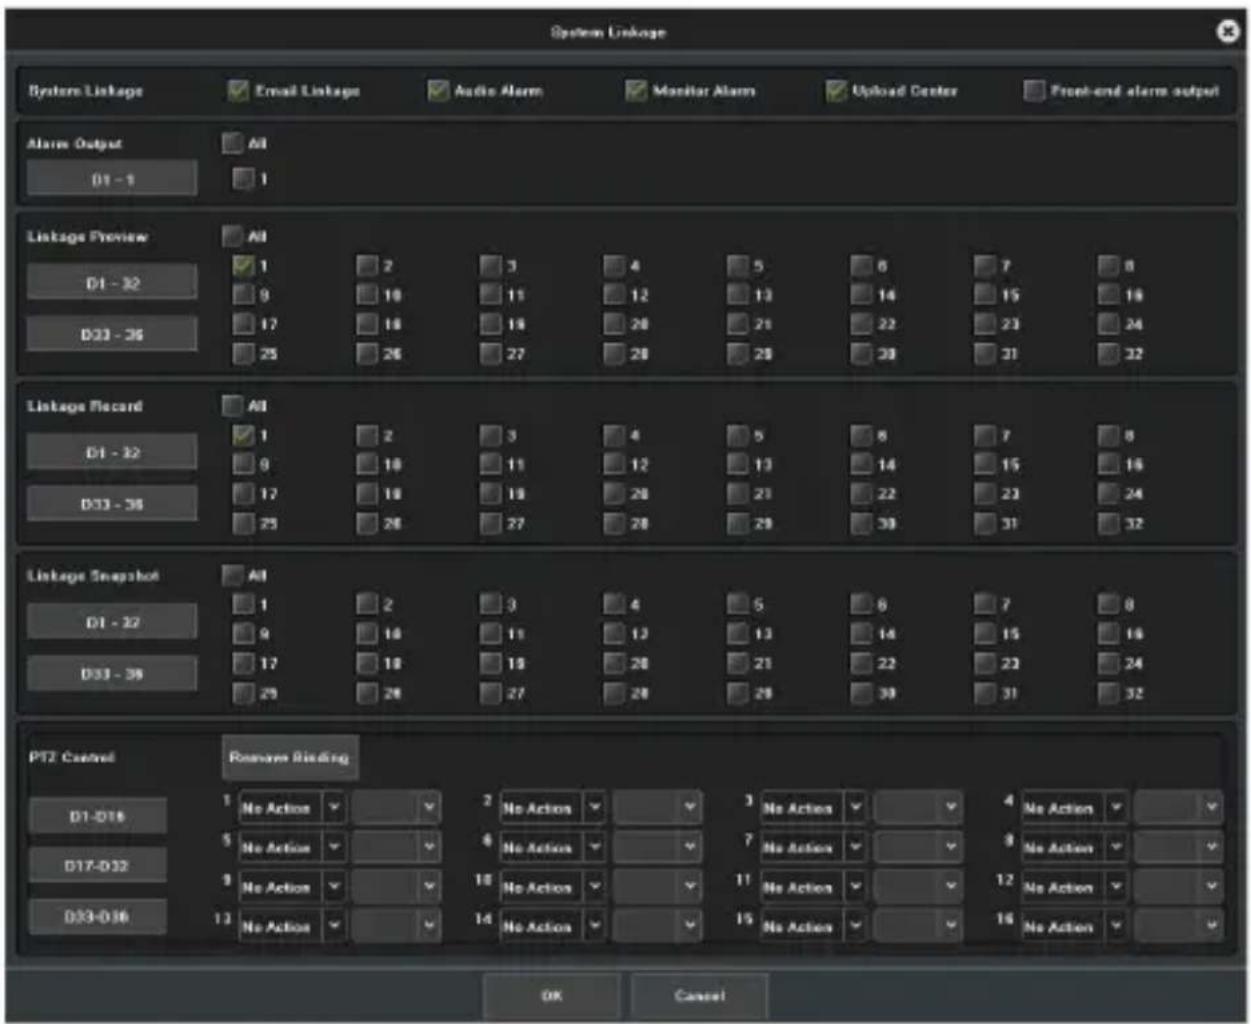1251x1024 pixels.
Task: Enable Linkage Snapshot channel 5
Action: click(x=738, y=604)
